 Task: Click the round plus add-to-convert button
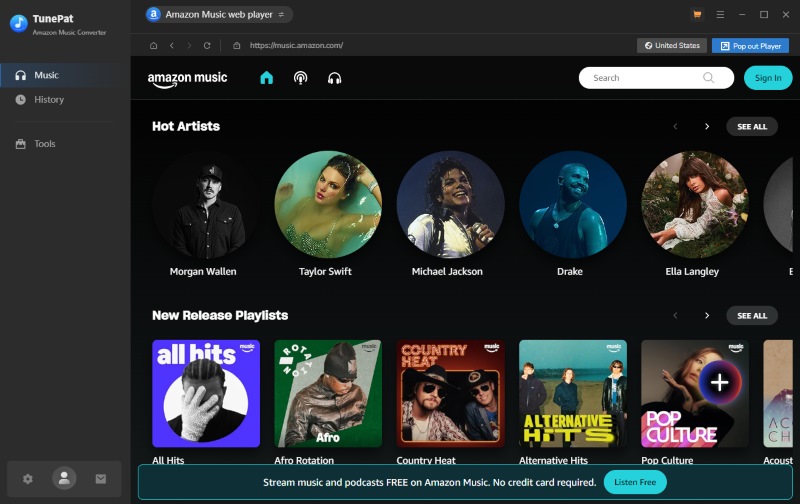[x=720, y=382]
